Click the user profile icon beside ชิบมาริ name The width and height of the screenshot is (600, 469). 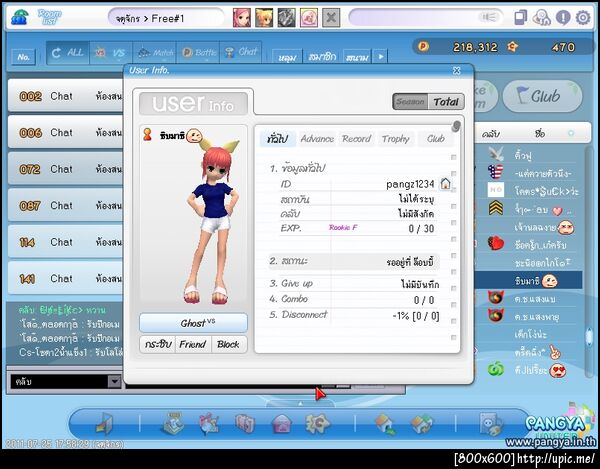(x=147, y=135)
